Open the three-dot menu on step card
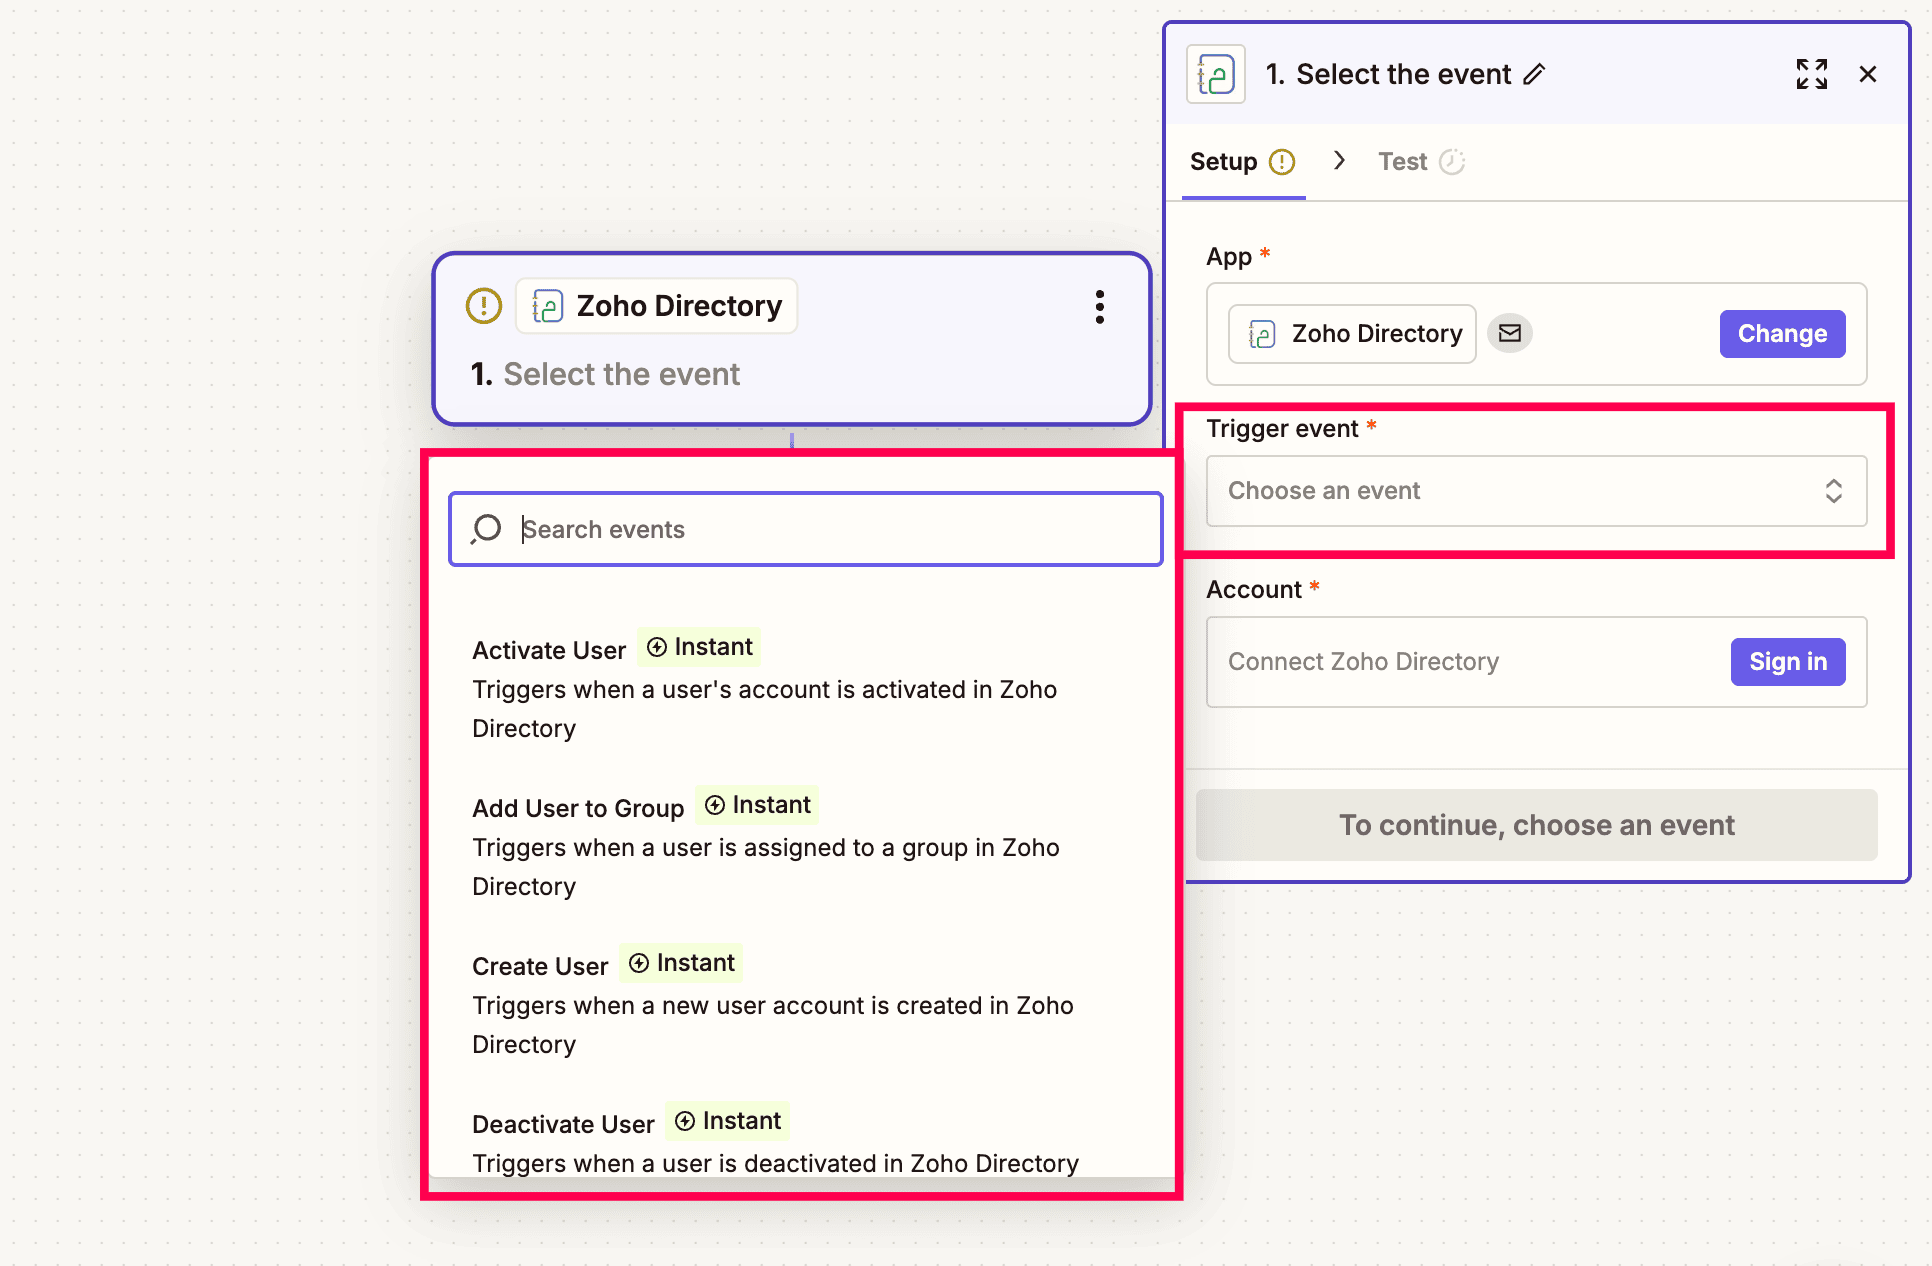 click(1099, 307)
